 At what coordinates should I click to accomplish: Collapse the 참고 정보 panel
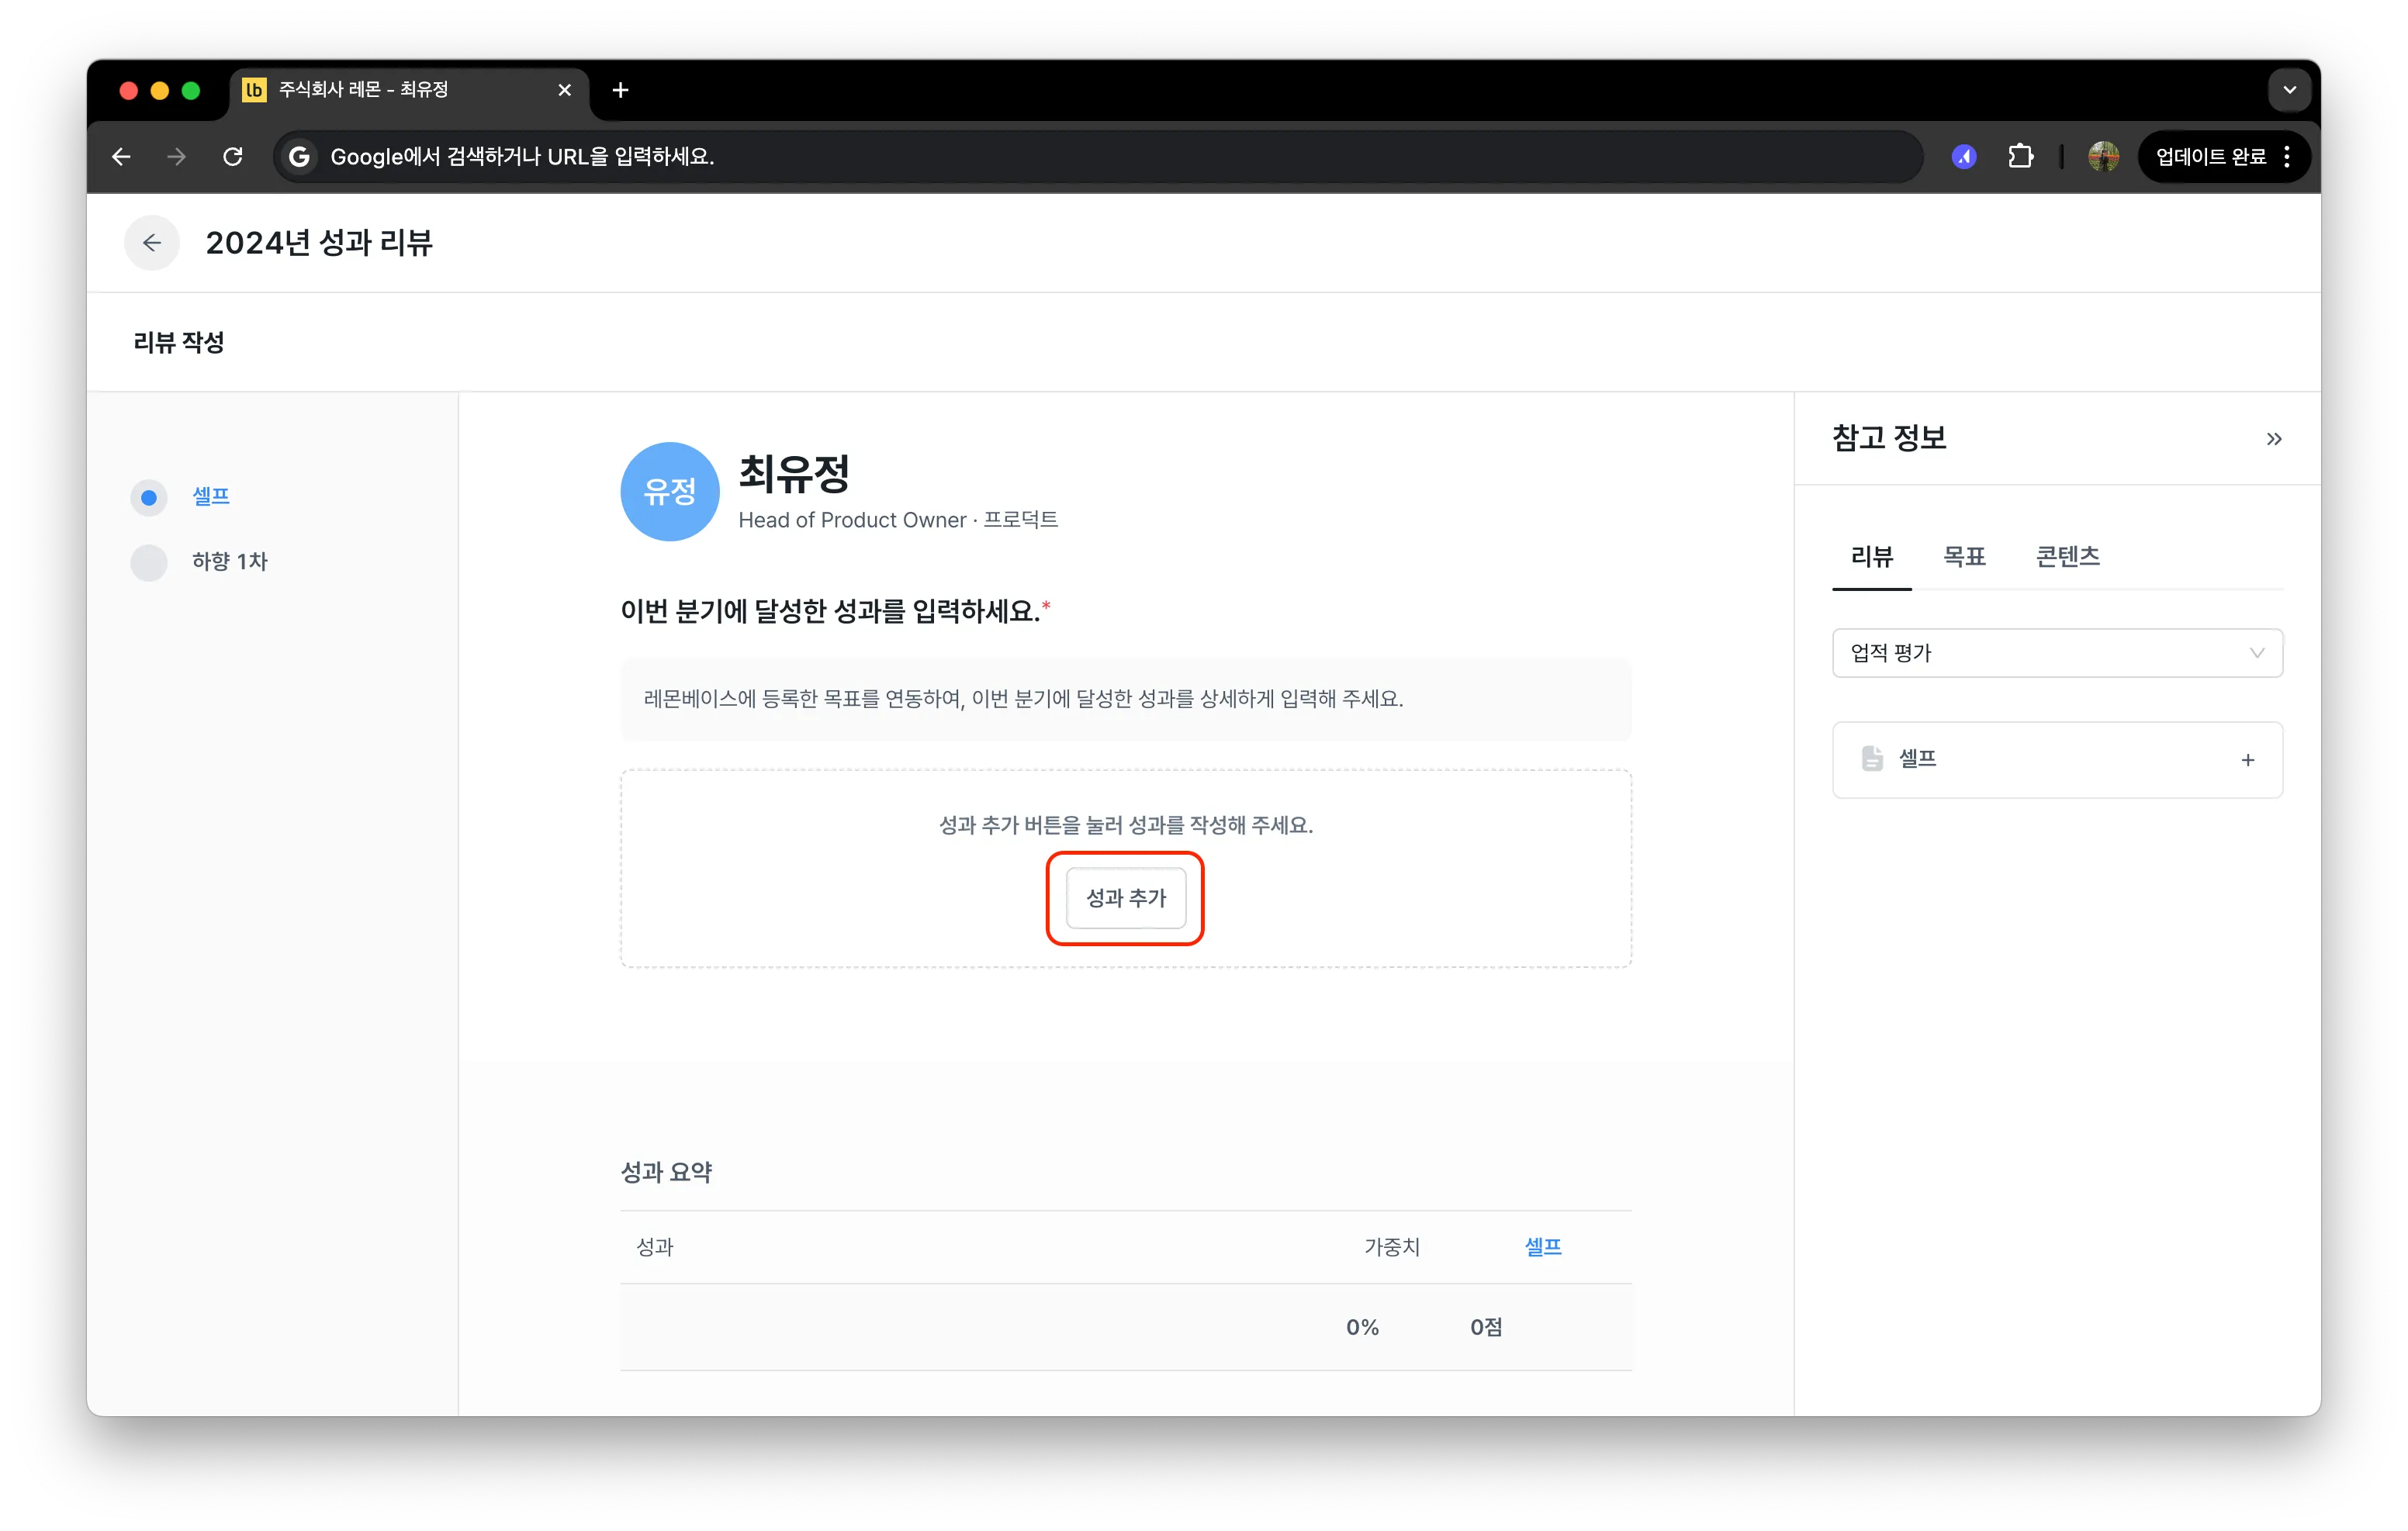(x=2273, y=439)
